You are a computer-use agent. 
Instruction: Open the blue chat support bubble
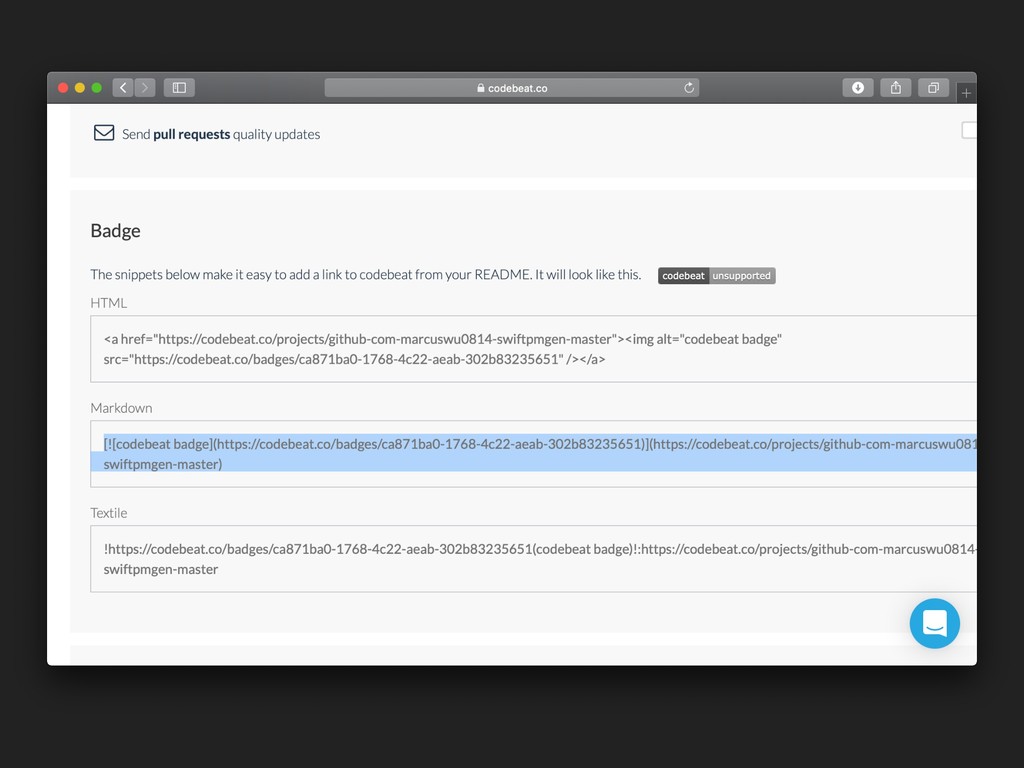click(935, 623)
